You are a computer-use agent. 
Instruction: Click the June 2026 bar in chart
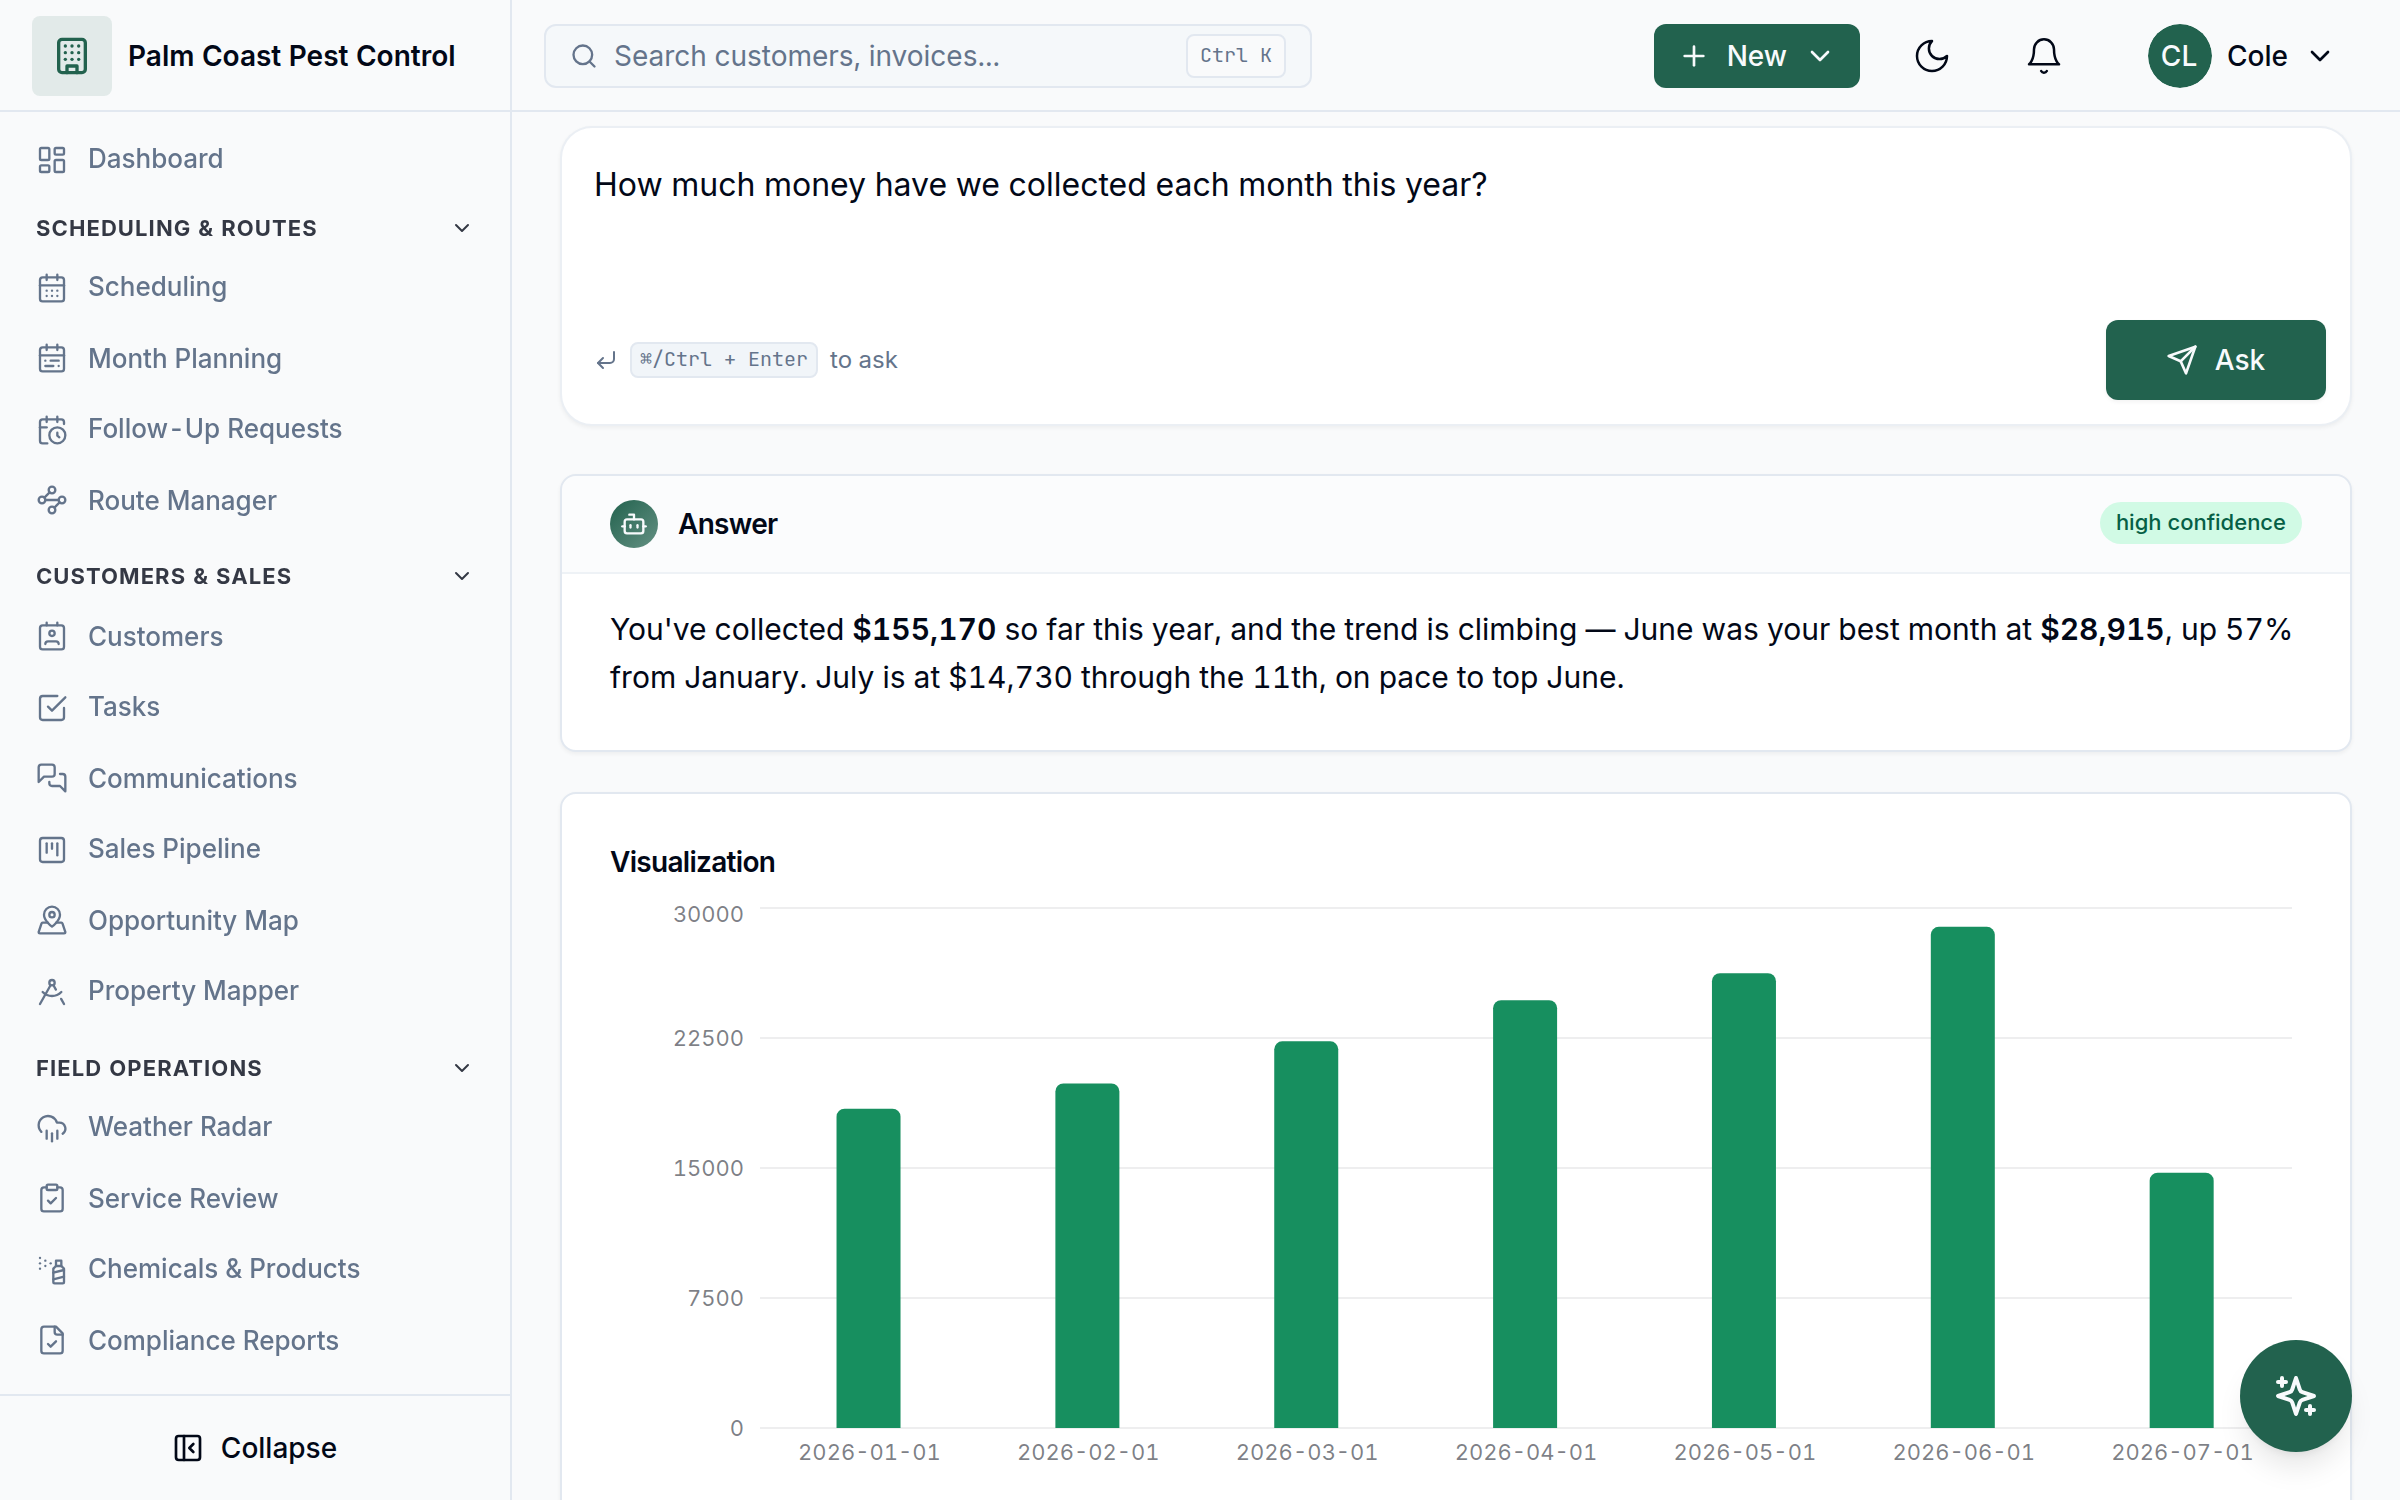click(x=1962, y=1177)
